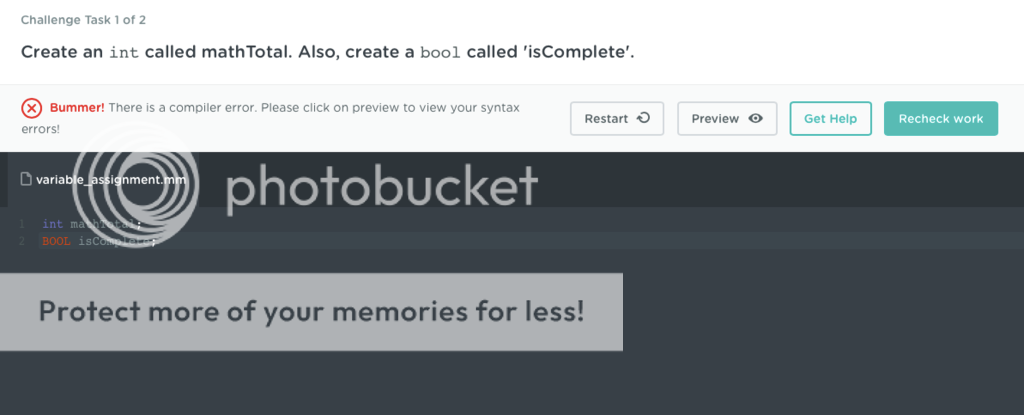Image resolution: width=1024 pixels, height=415 pixels.
Task: Click the task instruction heading text
Action: click(327, 51)
